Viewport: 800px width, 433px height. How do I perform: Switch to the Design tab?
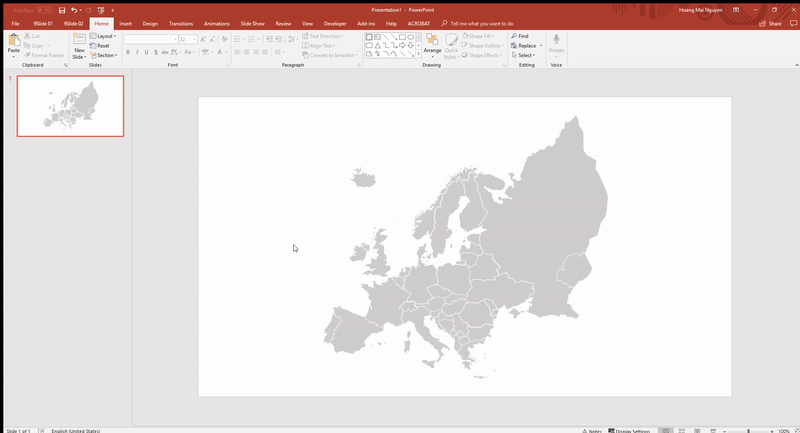pyautogui.click(x=150, y=23)
